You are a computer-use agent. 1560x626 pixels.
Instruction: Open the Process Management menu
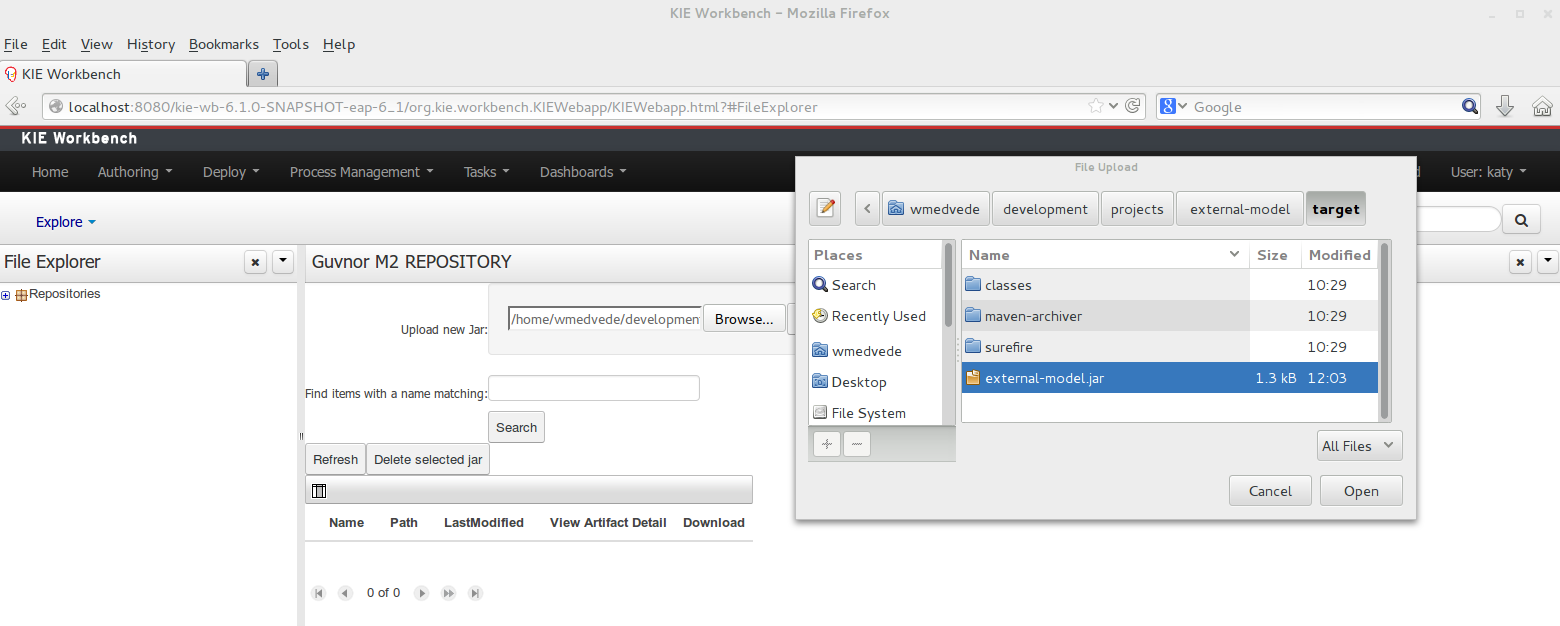pyautogui.click(x=361, y=172)
